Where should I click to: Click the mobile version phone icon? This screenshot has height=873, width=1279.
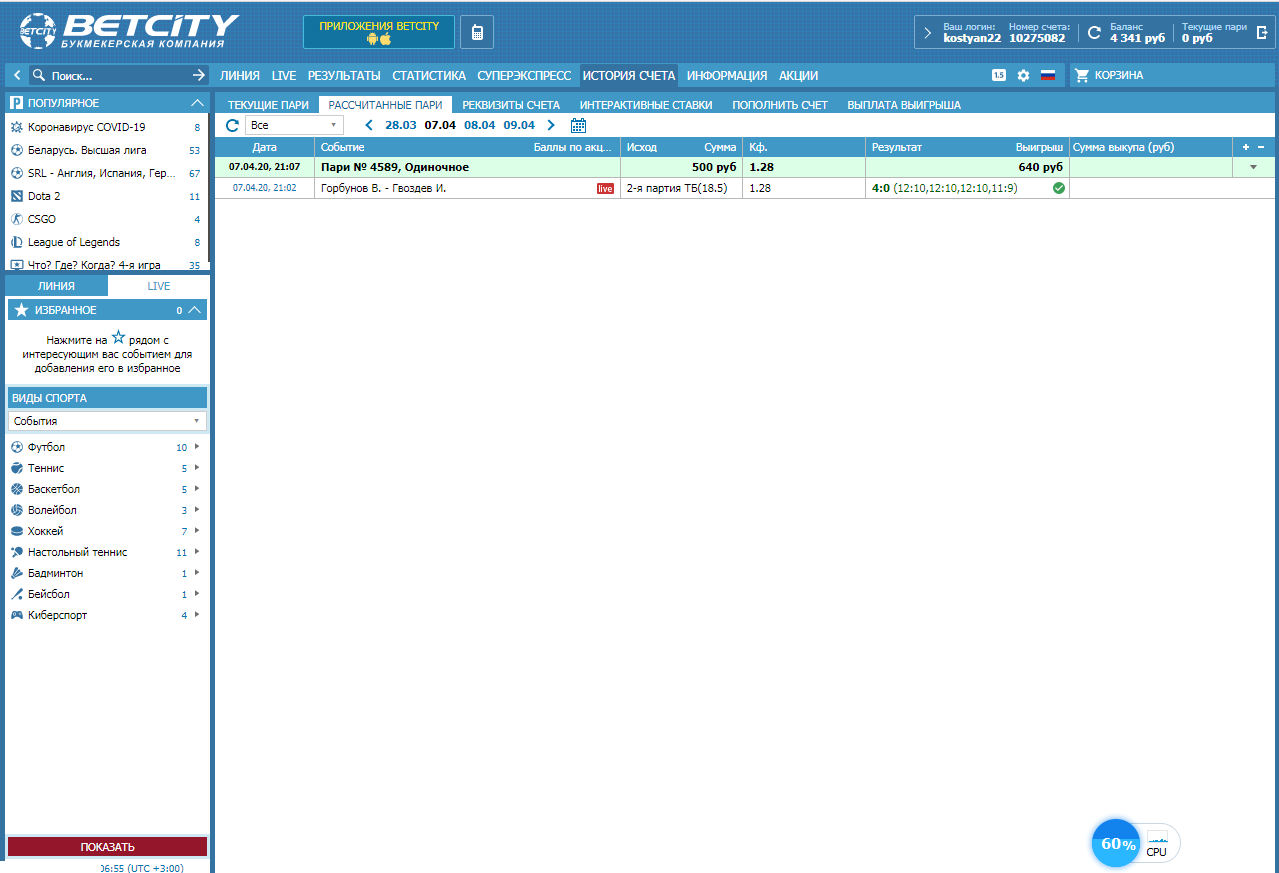(477, 32)
